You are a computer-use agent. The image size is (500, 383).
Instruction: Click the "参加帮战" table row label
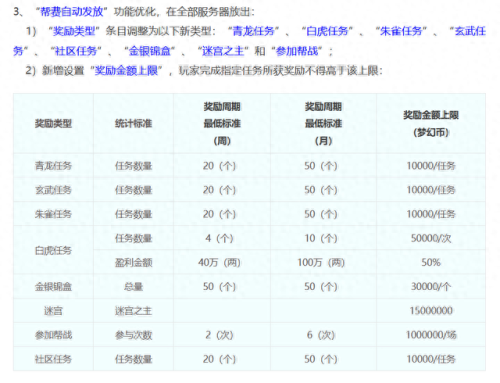pos(53,335)
